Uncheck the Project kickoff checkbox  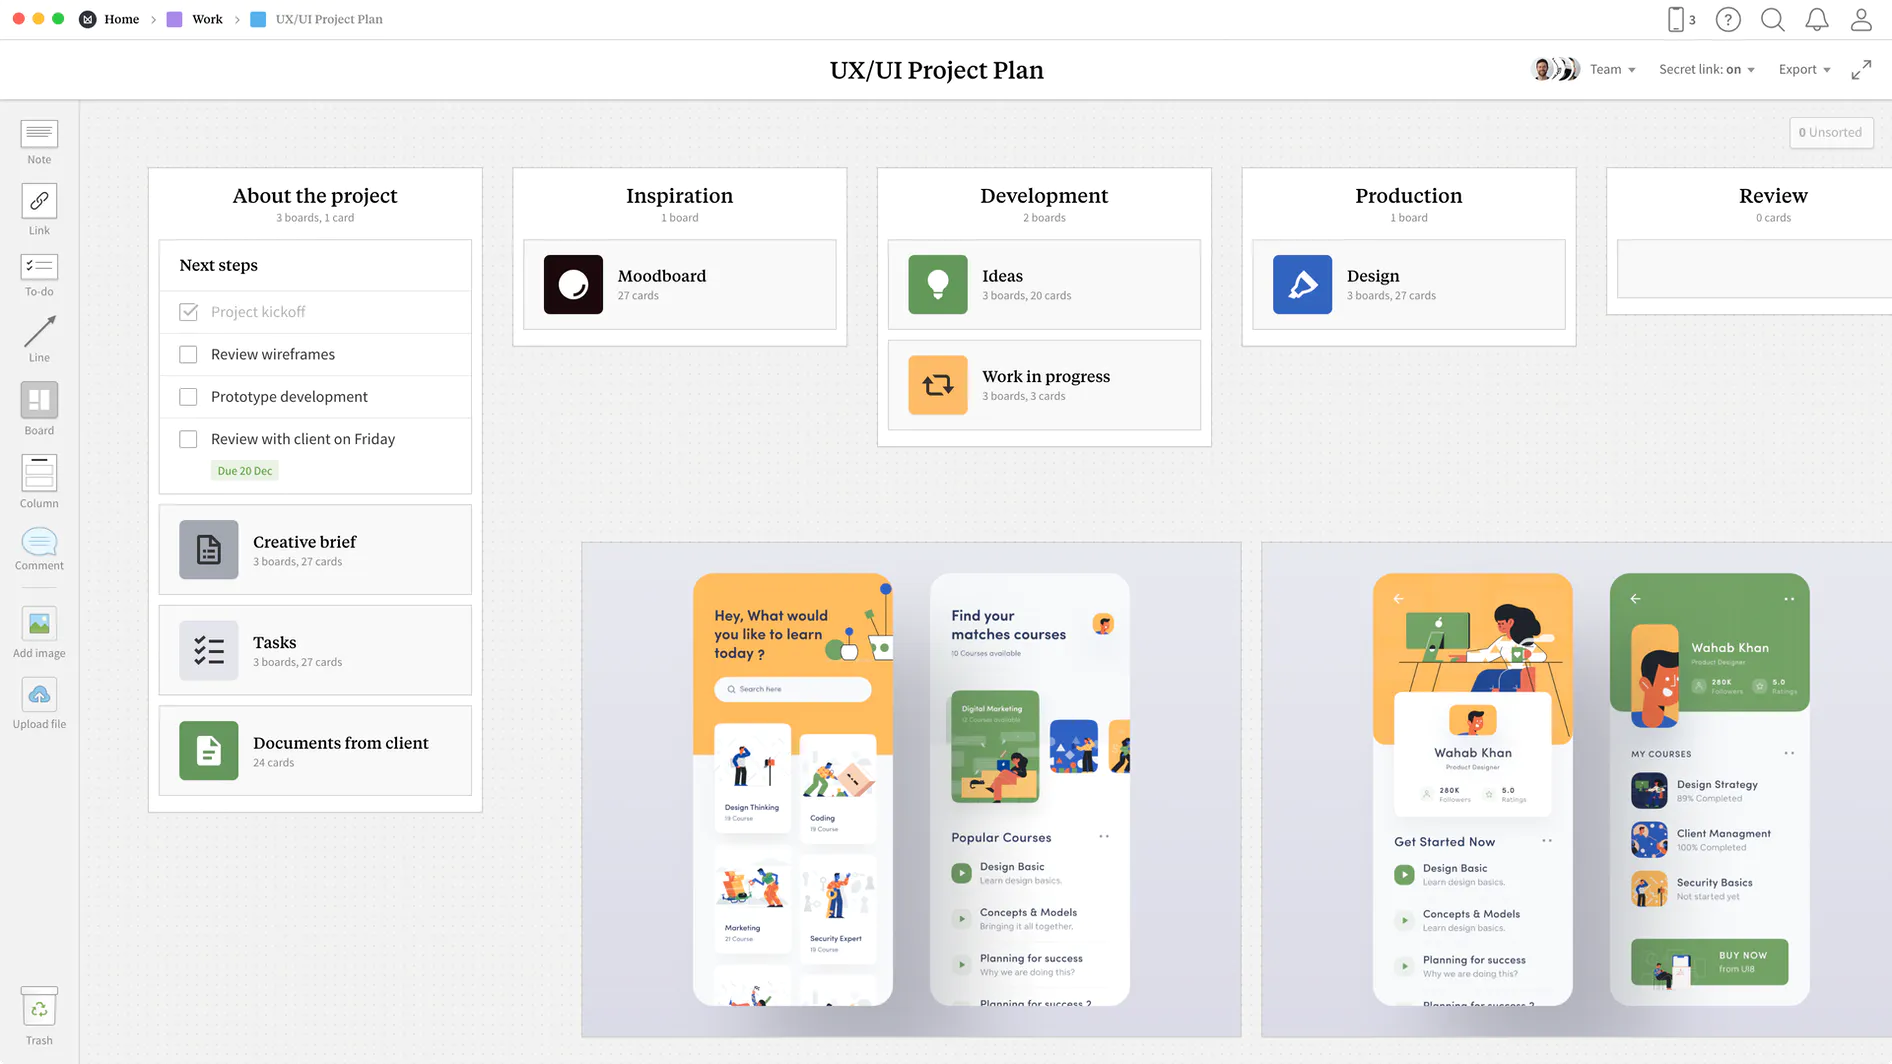(188, 312)
